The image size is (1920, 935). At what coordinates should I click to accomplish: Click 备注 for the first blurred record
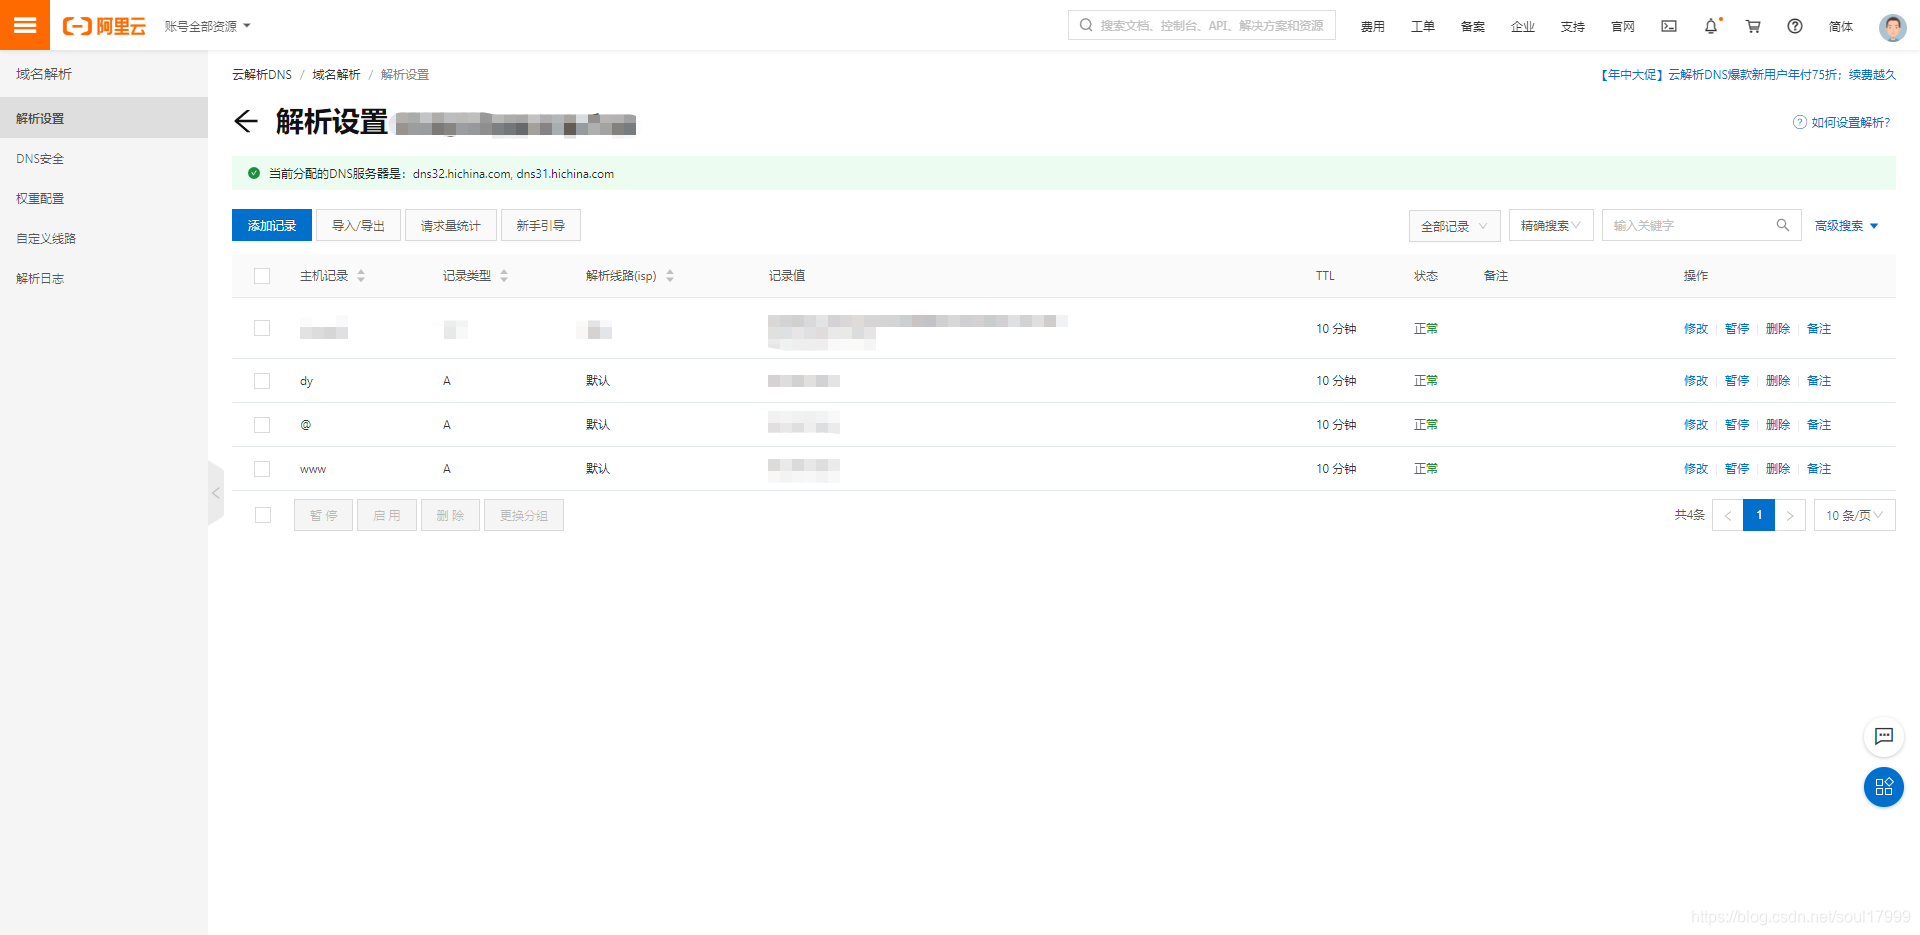(x=1819, y=328)
